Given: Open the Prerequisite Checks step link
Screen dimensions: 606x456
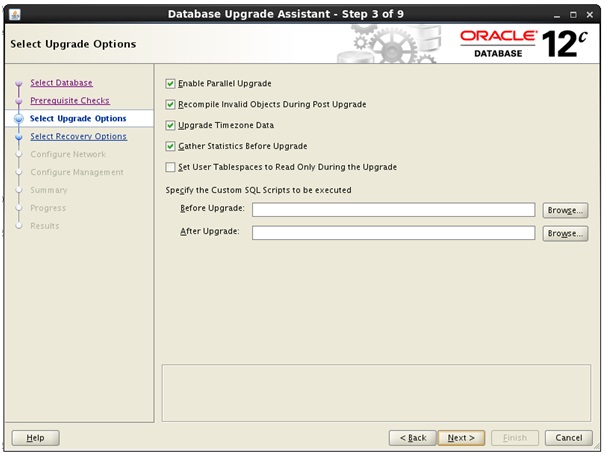Looking at the screenshot, I should [x=70, y=101].
